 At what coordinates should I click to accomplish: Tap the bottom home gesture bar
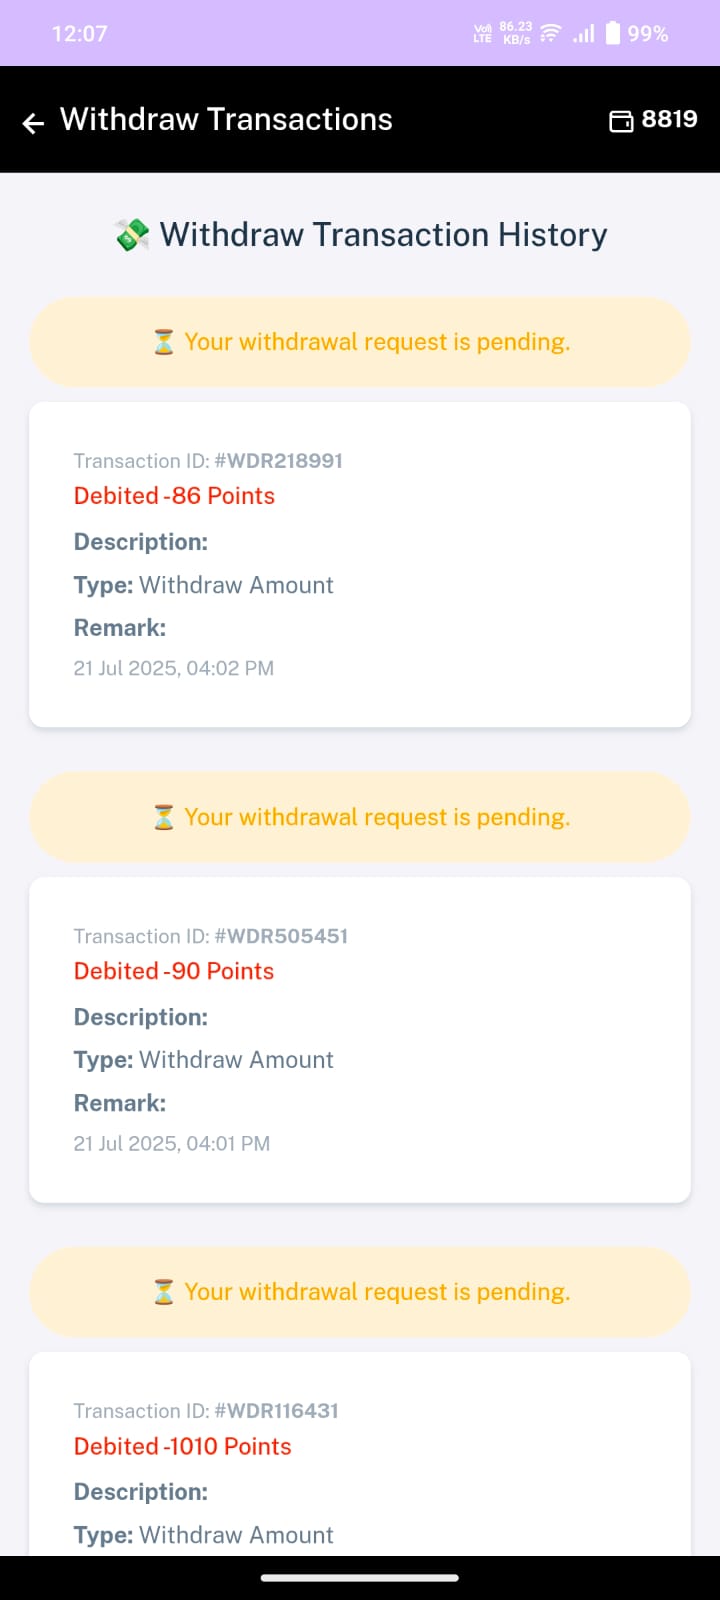(x=360, y=1578)
